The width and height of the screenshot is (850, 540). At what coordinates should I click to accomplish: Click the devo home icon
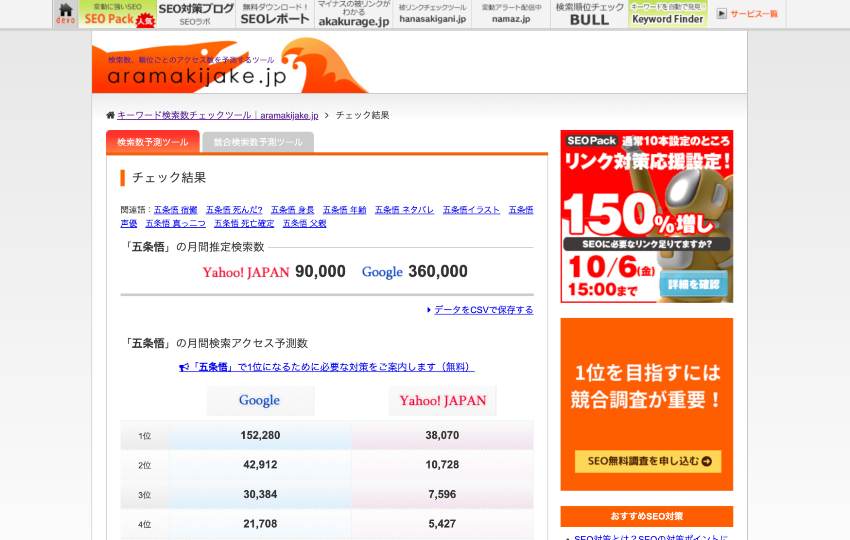[66, 14]
